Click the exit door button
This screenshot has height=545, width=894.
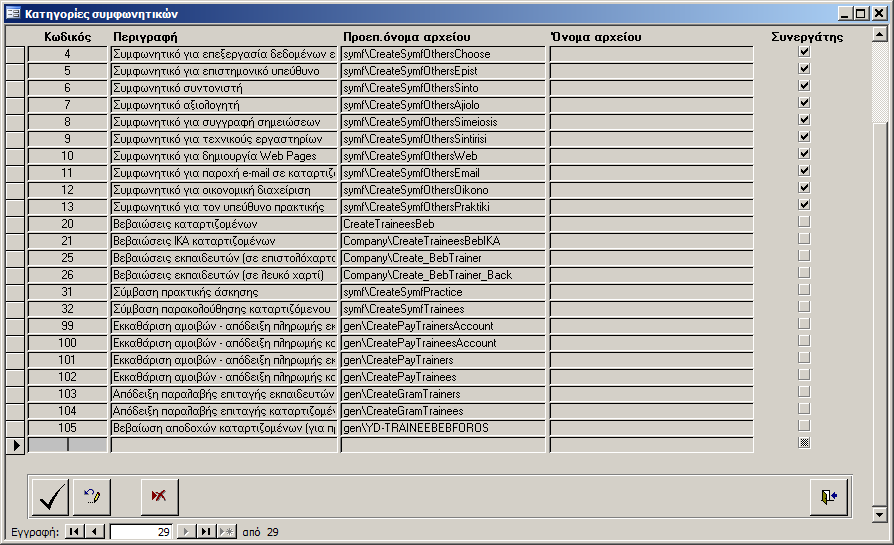(828, 496)
